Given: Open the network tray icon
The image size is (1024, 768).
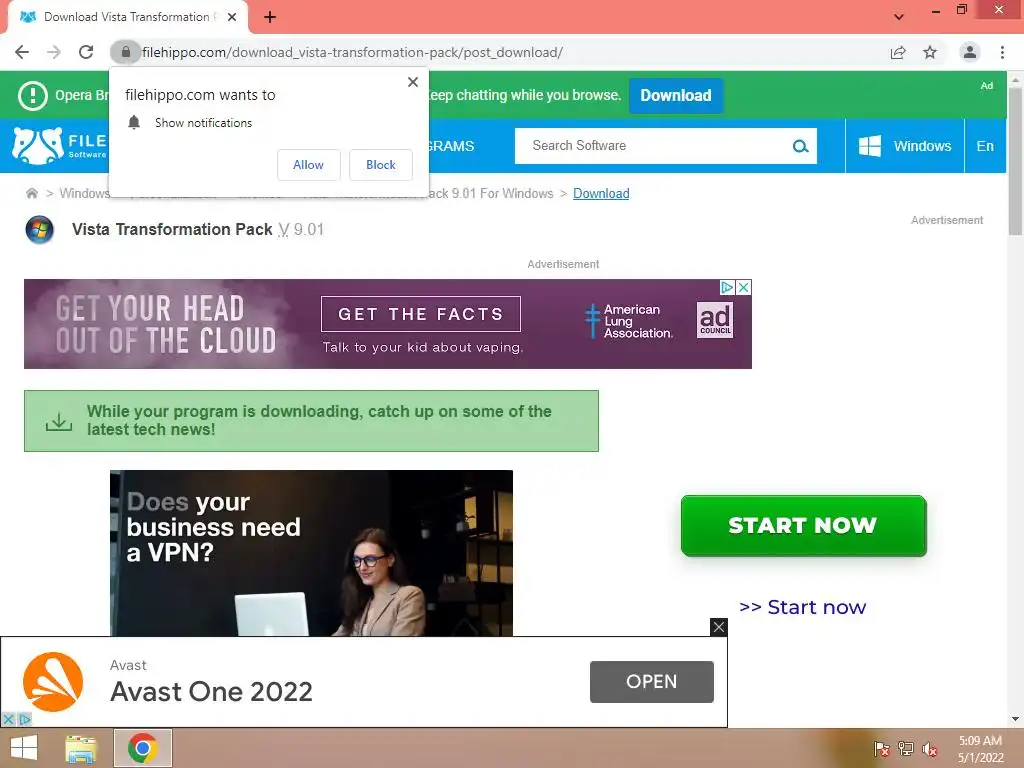Looking at the screenshot, I should 906,749.
